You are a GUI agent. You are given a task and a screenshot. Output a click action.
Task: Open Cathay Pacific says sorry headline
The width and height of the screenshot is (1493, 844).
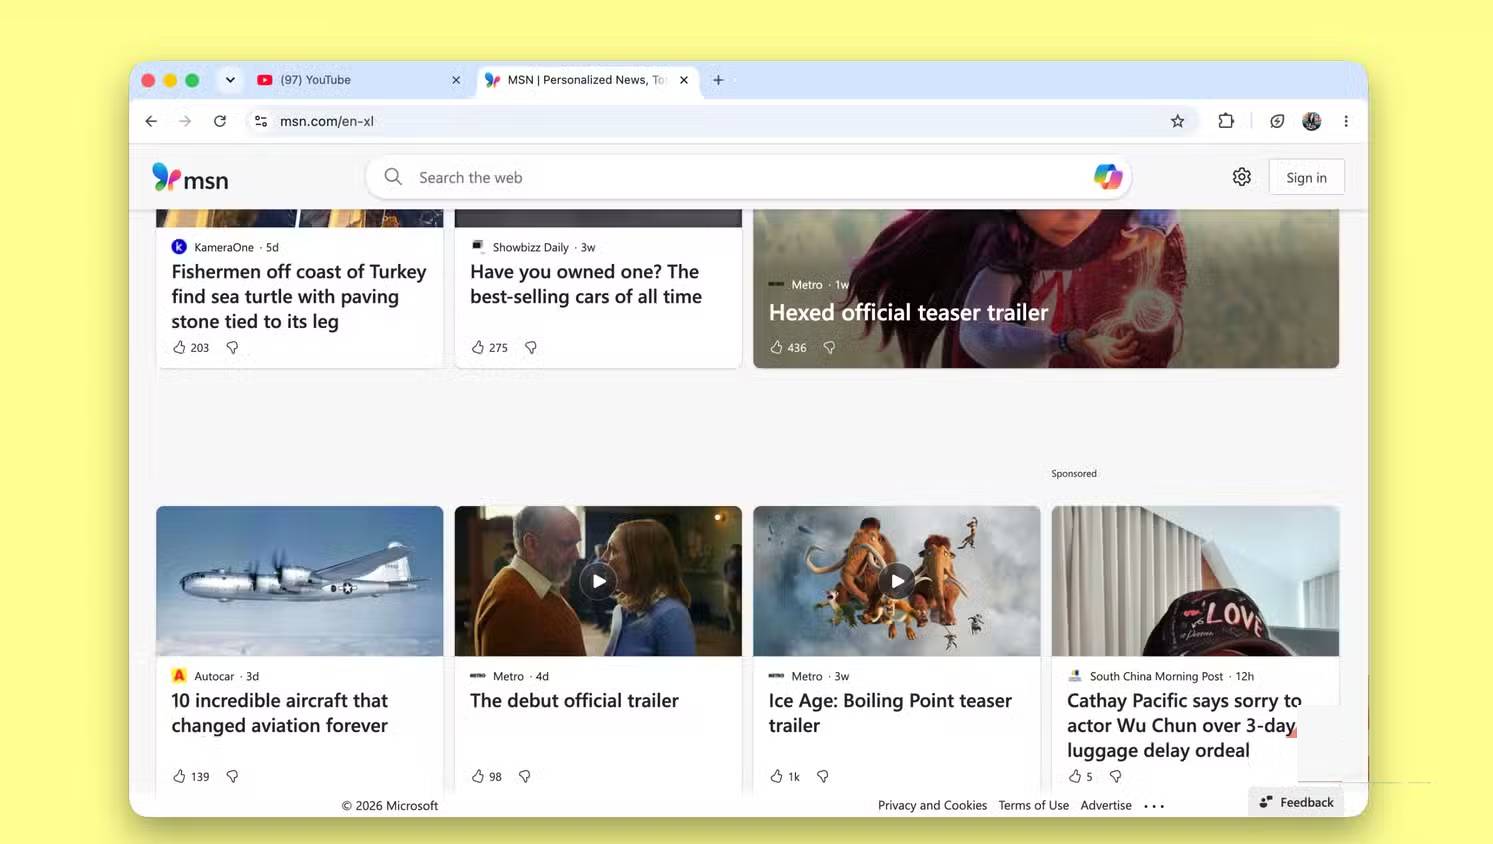click(x=1184, y=725)
